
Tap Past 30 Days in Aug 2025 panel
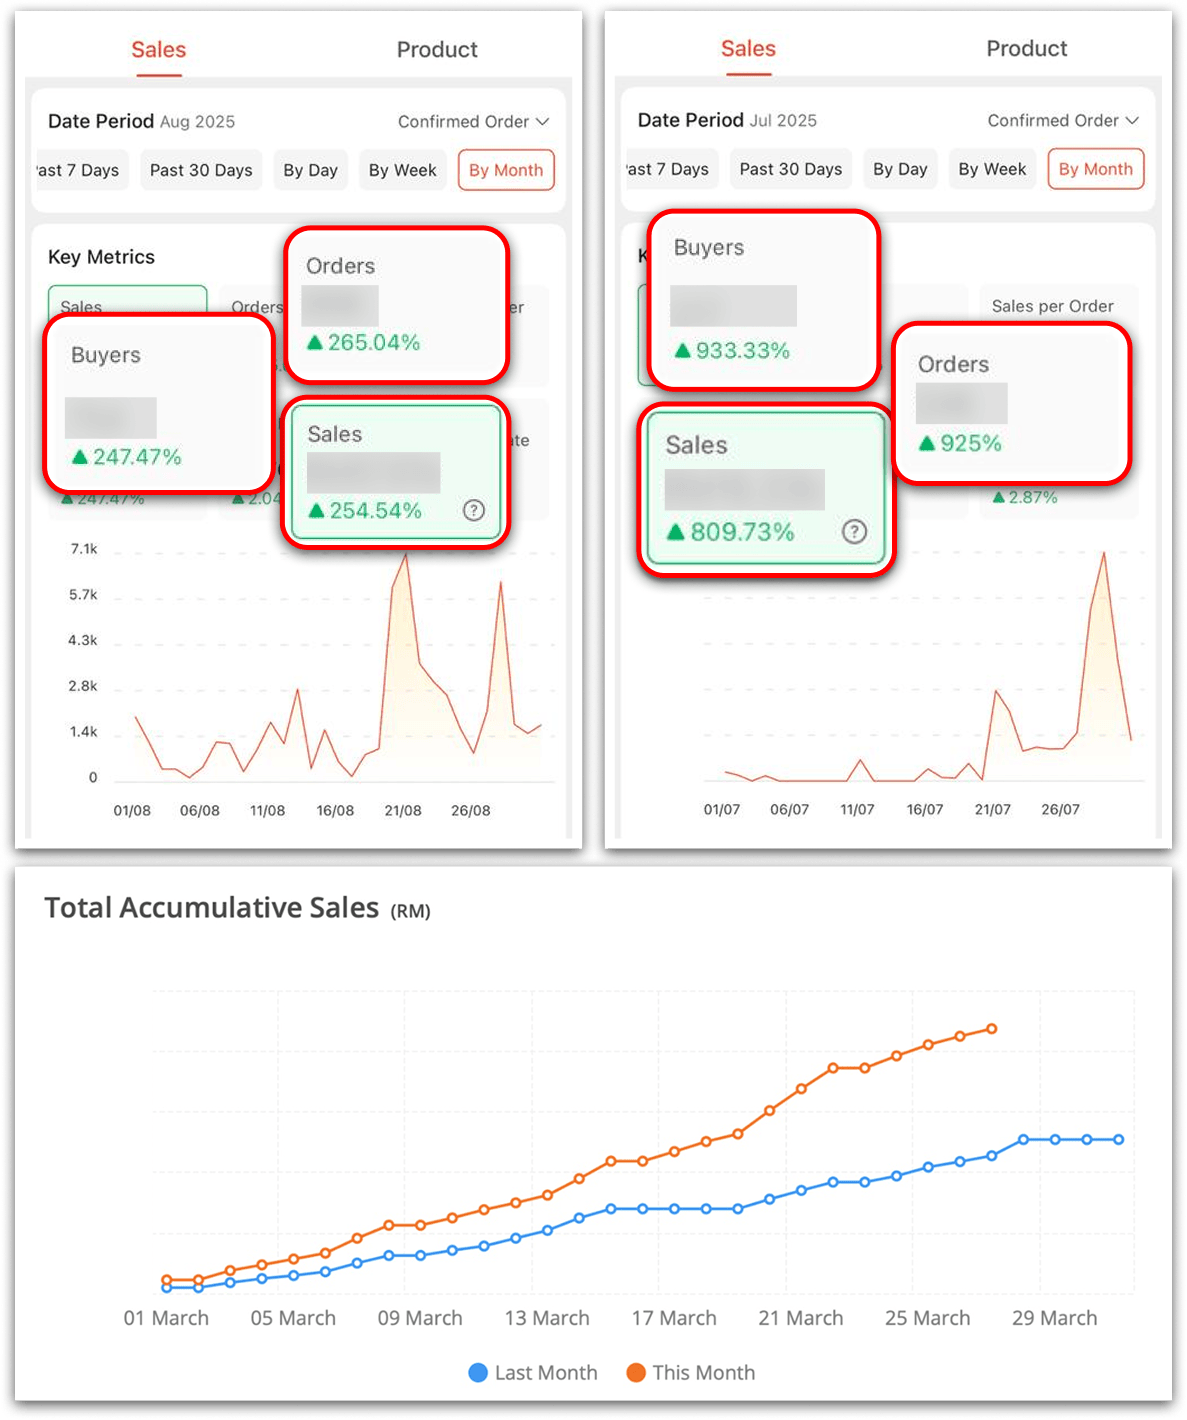[201, 170]
